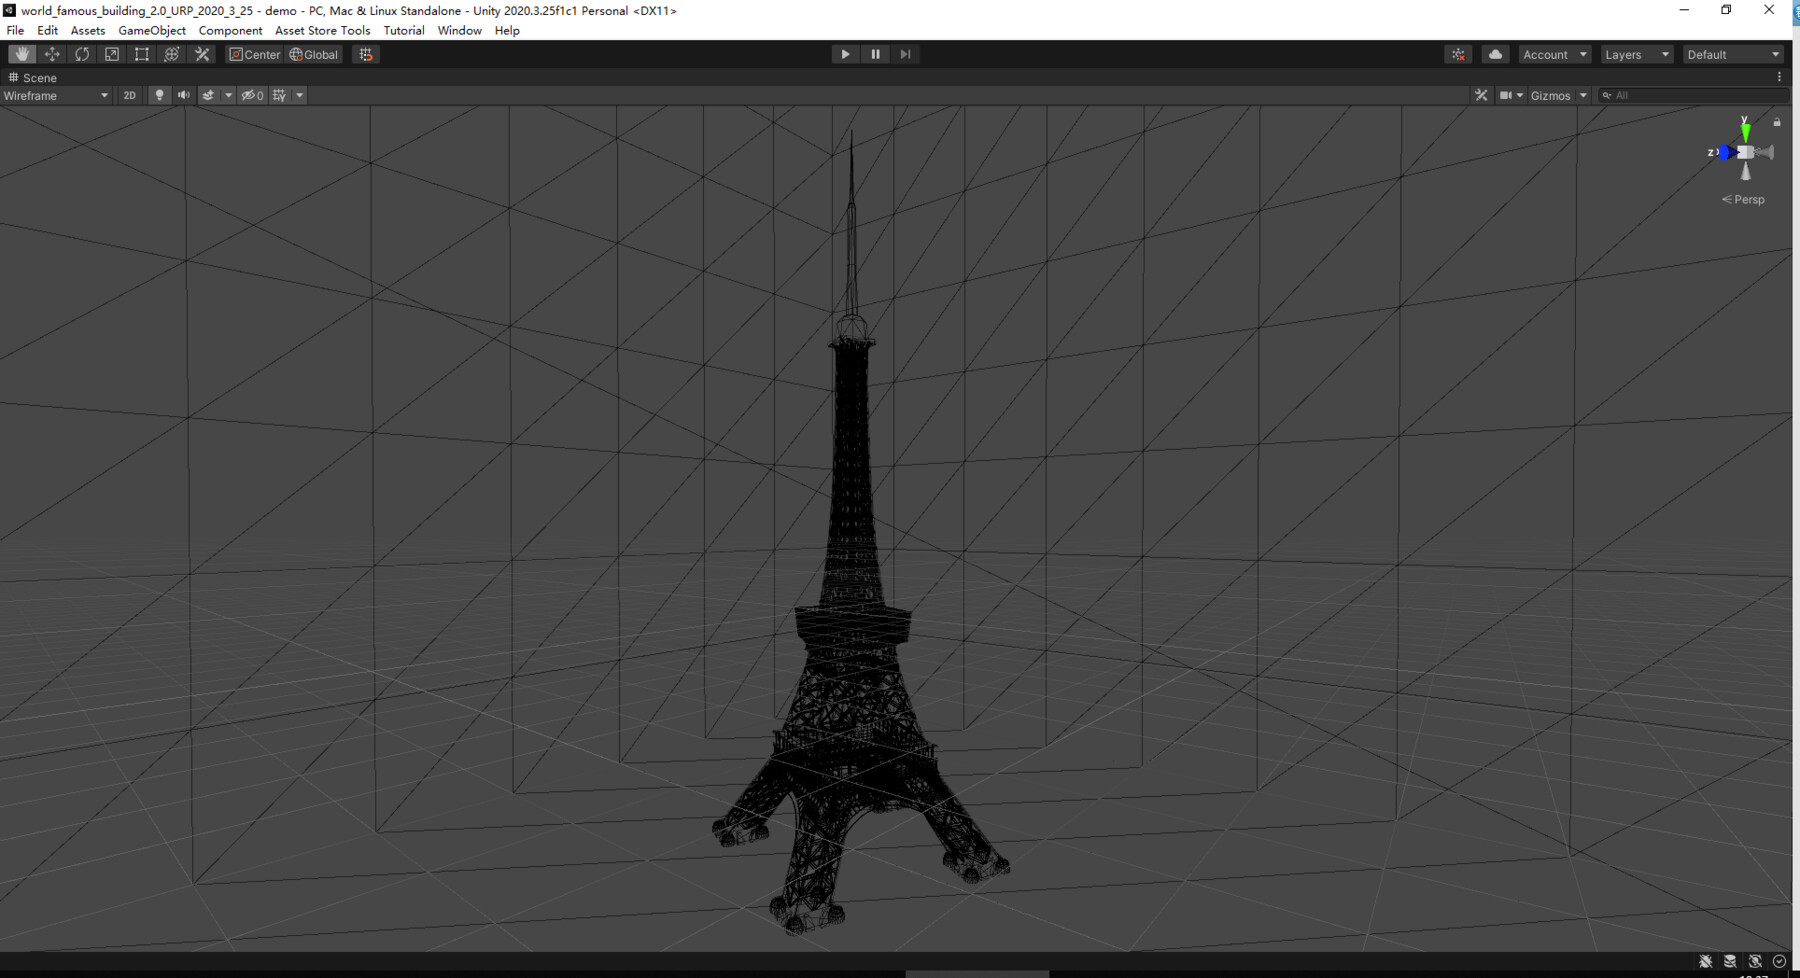Open the Asset Store Tools menu
1800x978 pixels.
click(x=322, y=30)
